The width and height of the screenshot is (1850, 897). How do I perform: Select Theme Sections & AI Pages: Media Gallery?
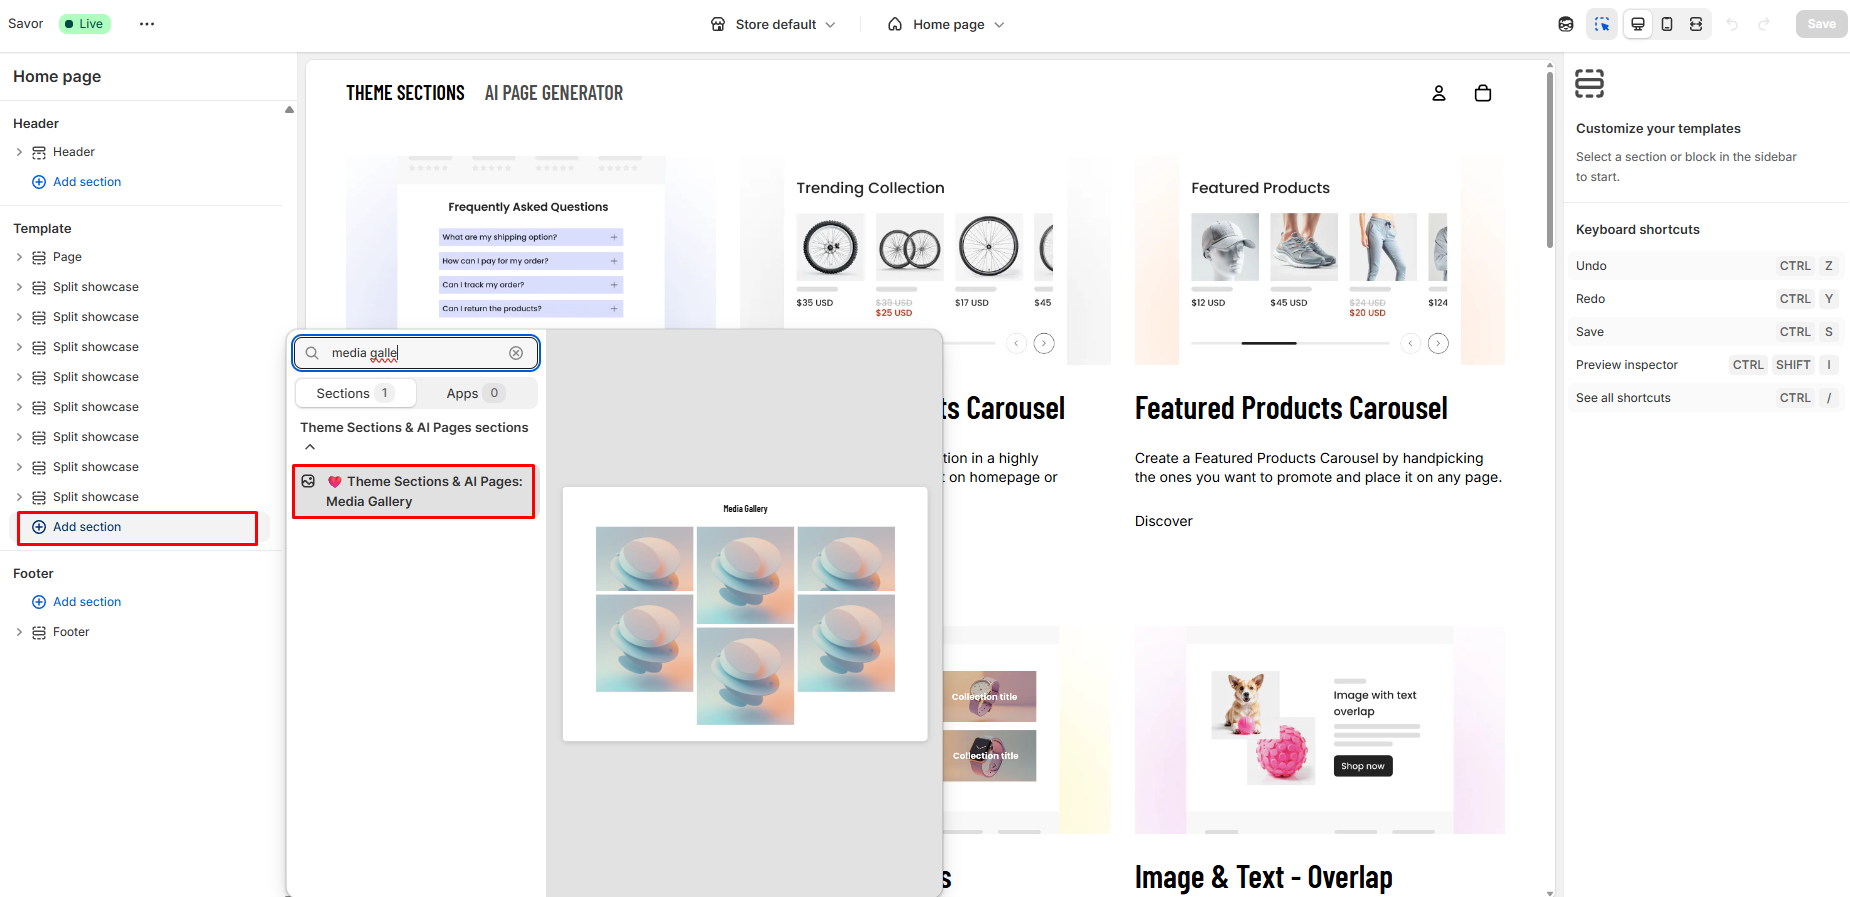click(x=413, y=491)
